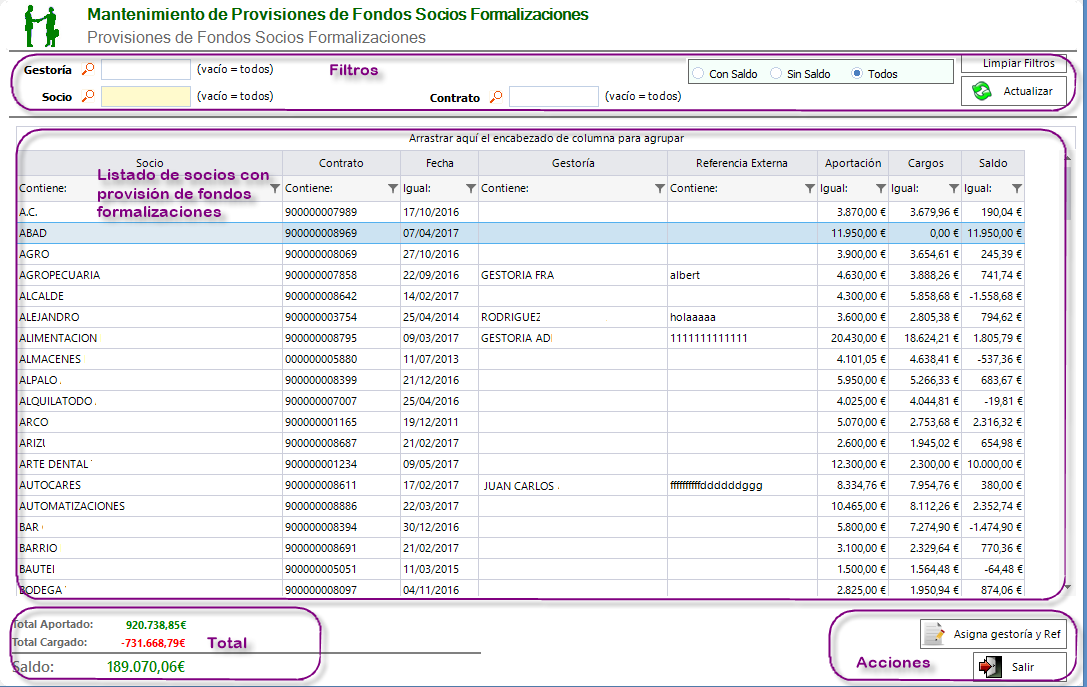Select the ARTE DENTAL socio row
This screenshot has height=687, width=1087.
tap(521, 464)
